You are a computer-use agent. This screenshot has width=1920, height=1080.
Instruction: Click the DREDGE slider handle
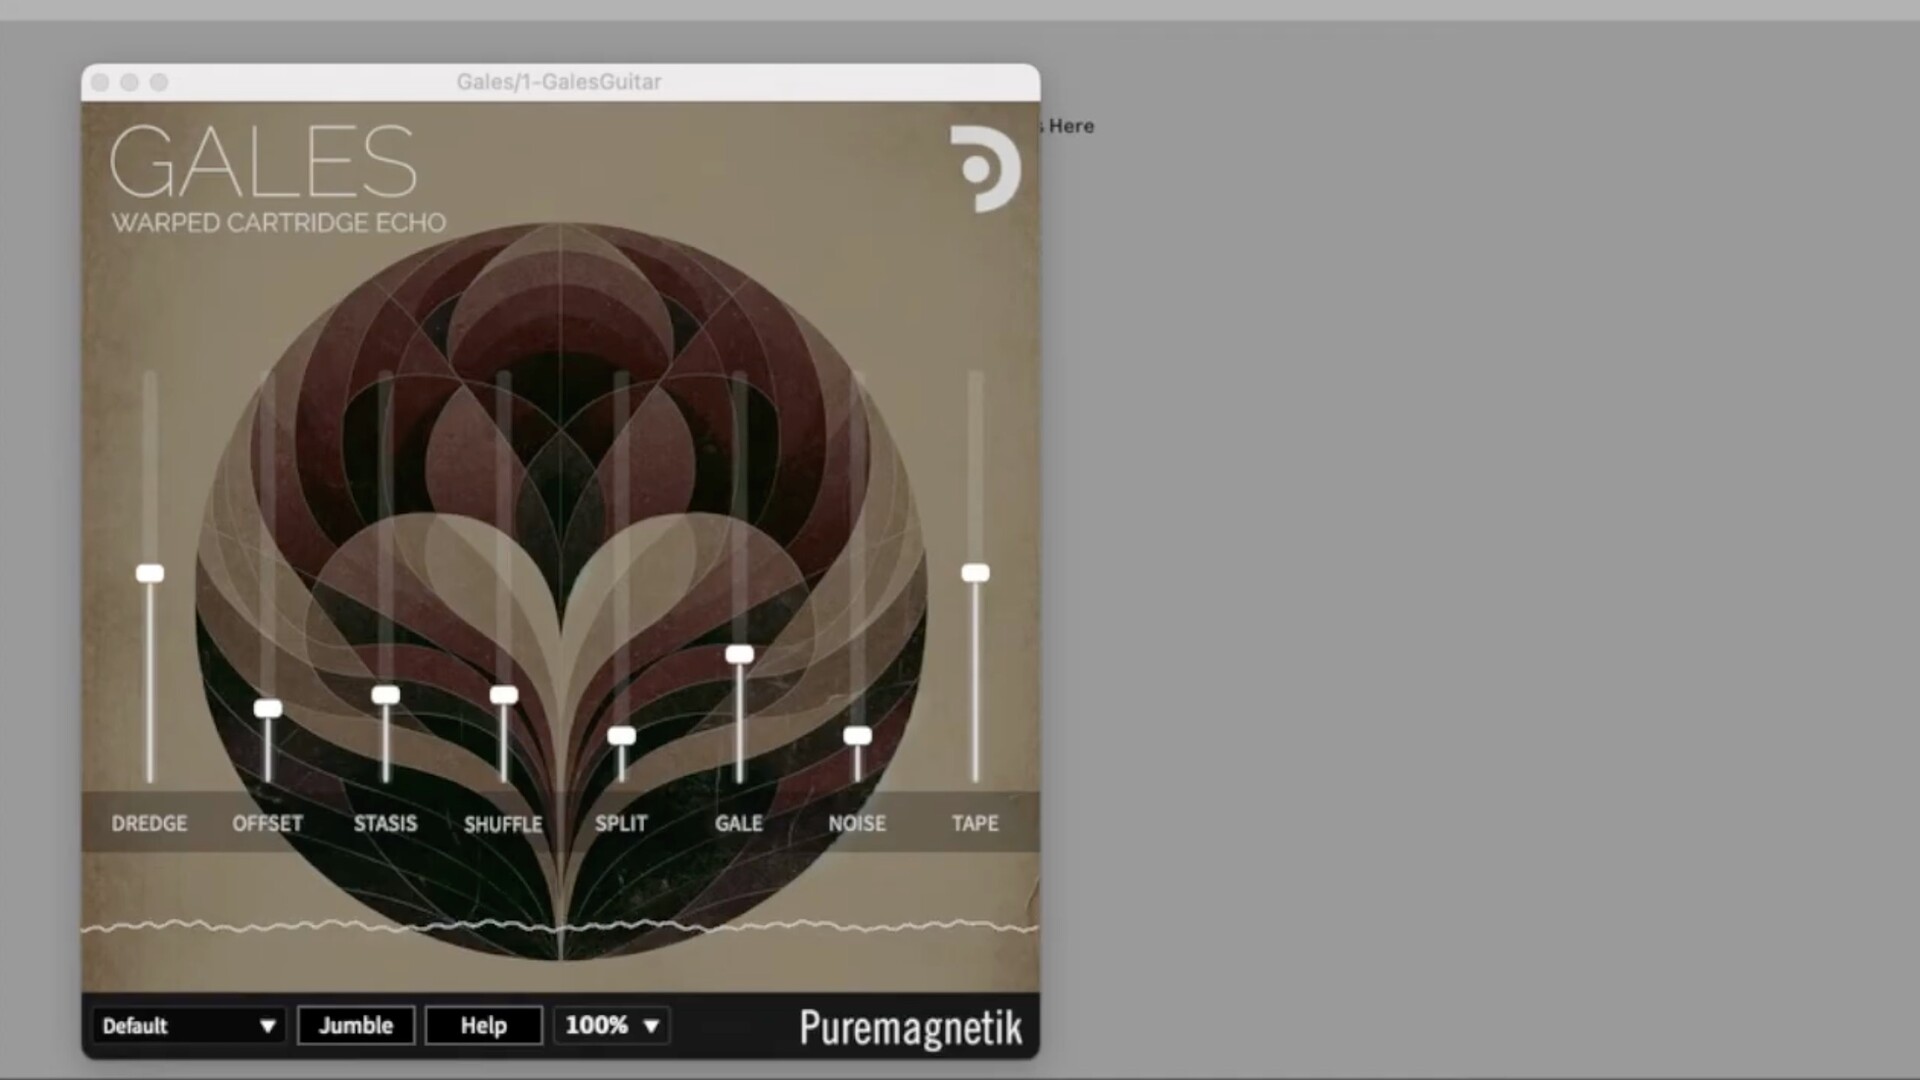pyautogui.click(x=150, y=573)
